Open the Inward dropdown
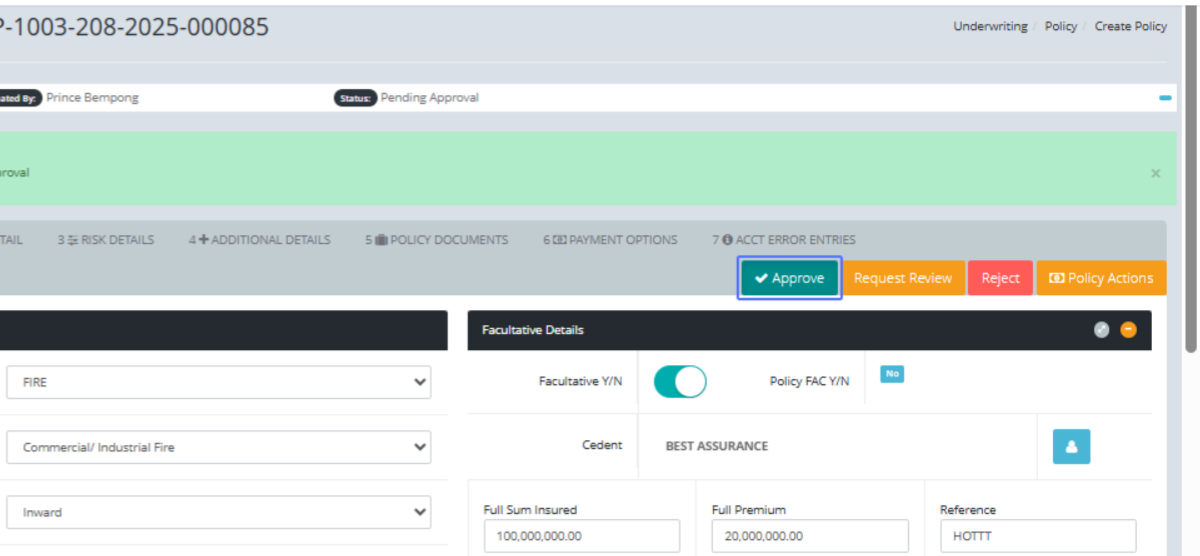The image size is (1200, 556). tap(218, 512)
